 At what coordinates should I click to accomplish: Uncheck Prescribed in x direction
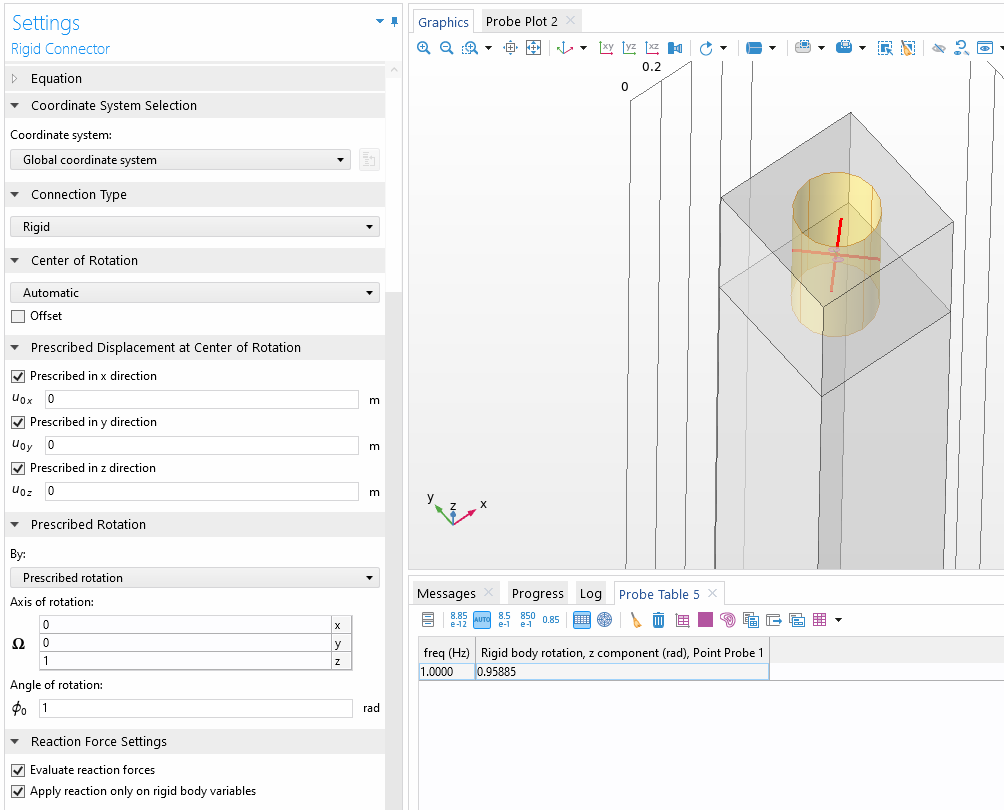tap(18, 377)
